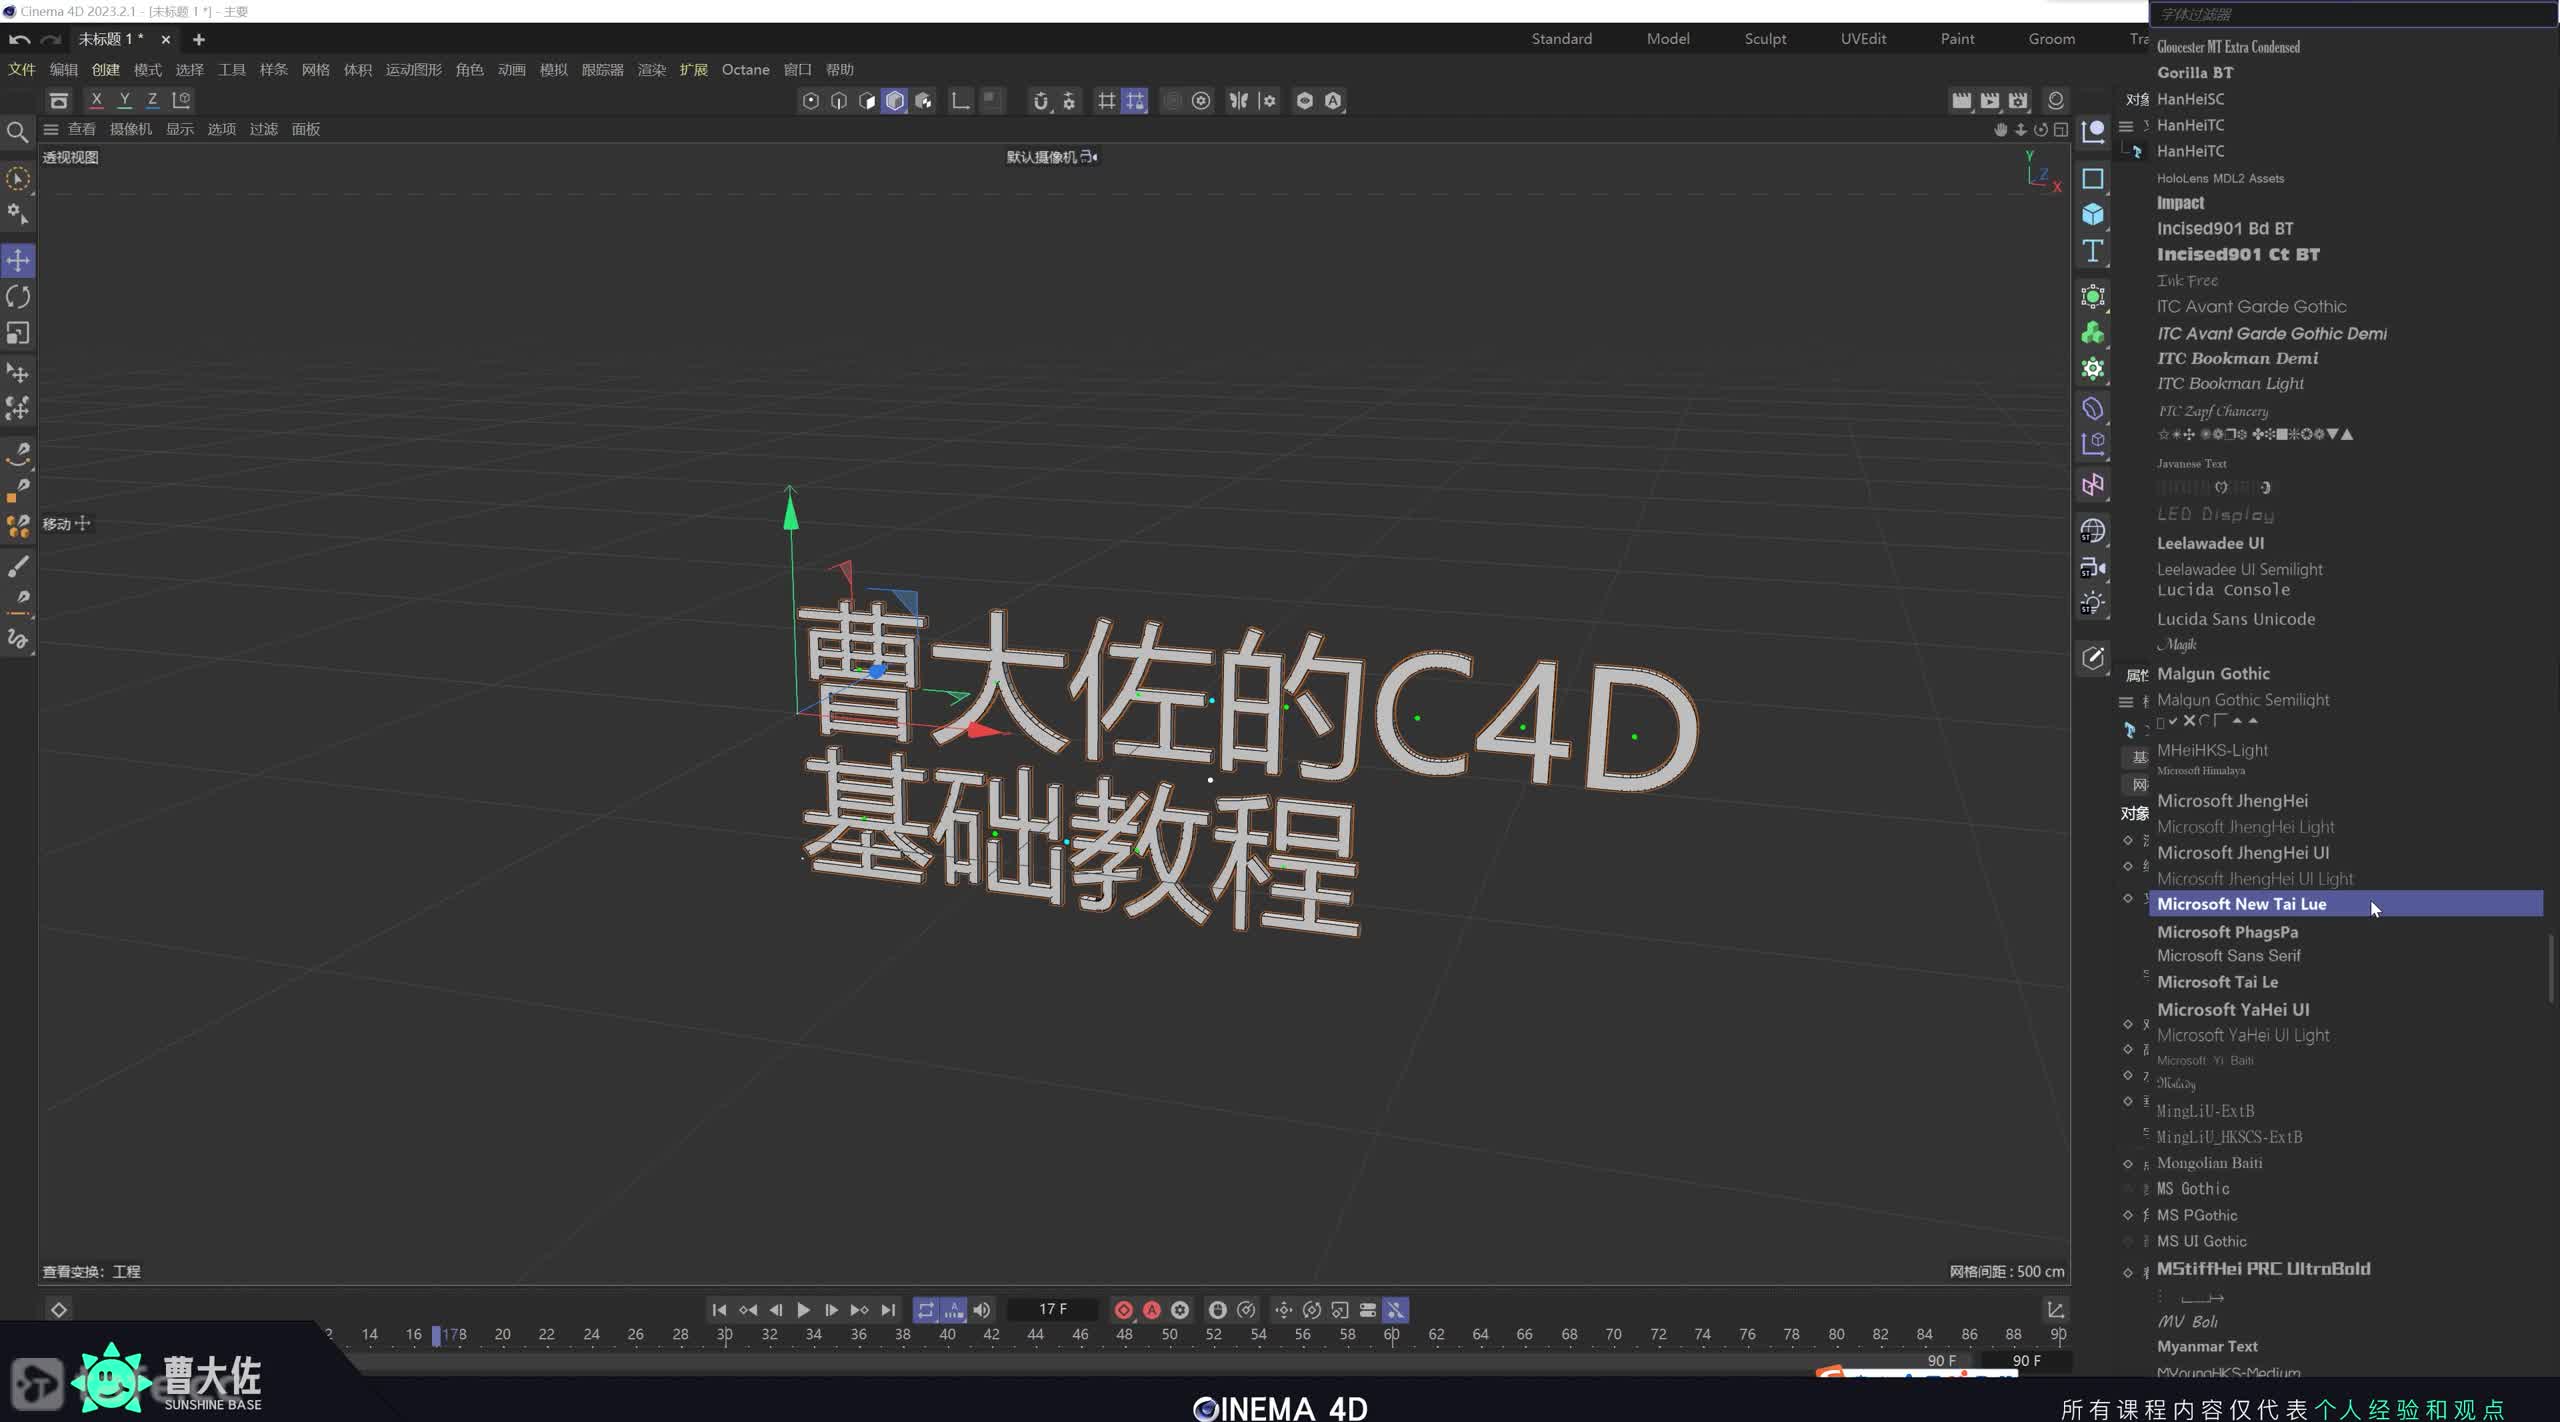
Task: Toggle timeline loop playback mode
Action: pyautogui.click(x=925, y=1310)
